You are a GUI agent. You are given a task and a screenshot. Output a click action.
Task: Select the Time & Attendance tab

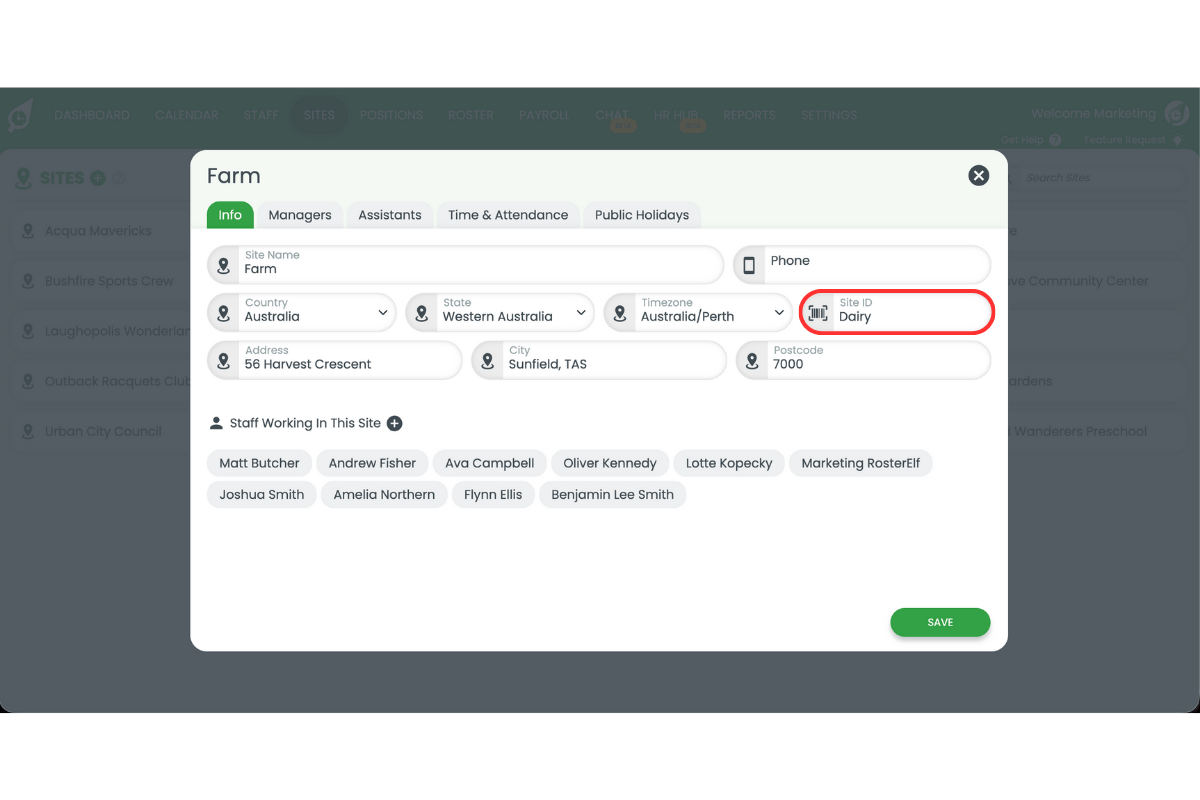[x=507, y=214]
